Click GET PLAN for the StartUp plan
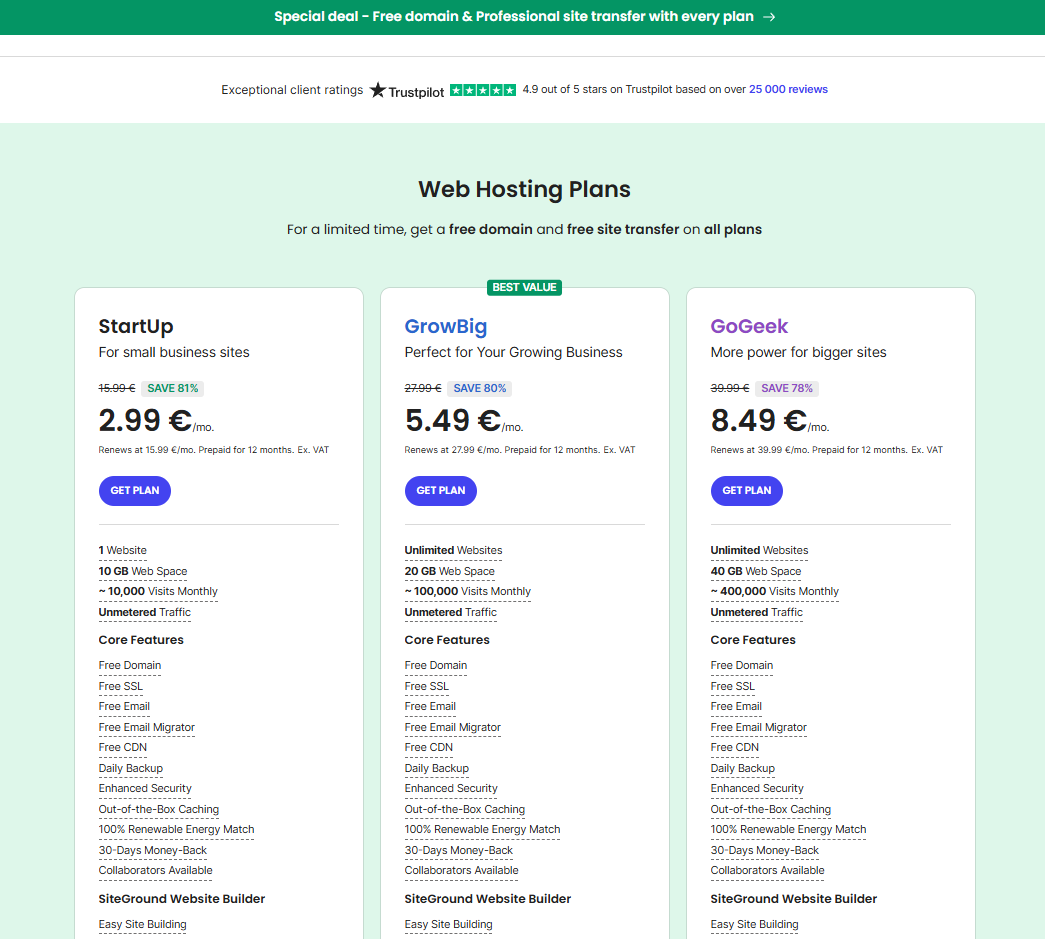This screenshot has height=939, width=1045. (134, 490)
